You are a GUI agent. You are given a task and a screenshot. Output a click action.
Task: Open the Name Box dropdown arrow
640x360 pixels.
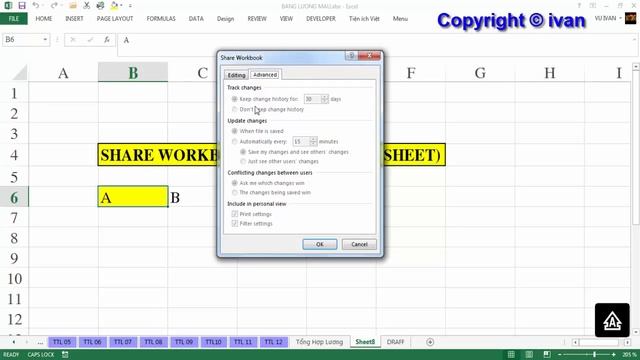(45, 40)
